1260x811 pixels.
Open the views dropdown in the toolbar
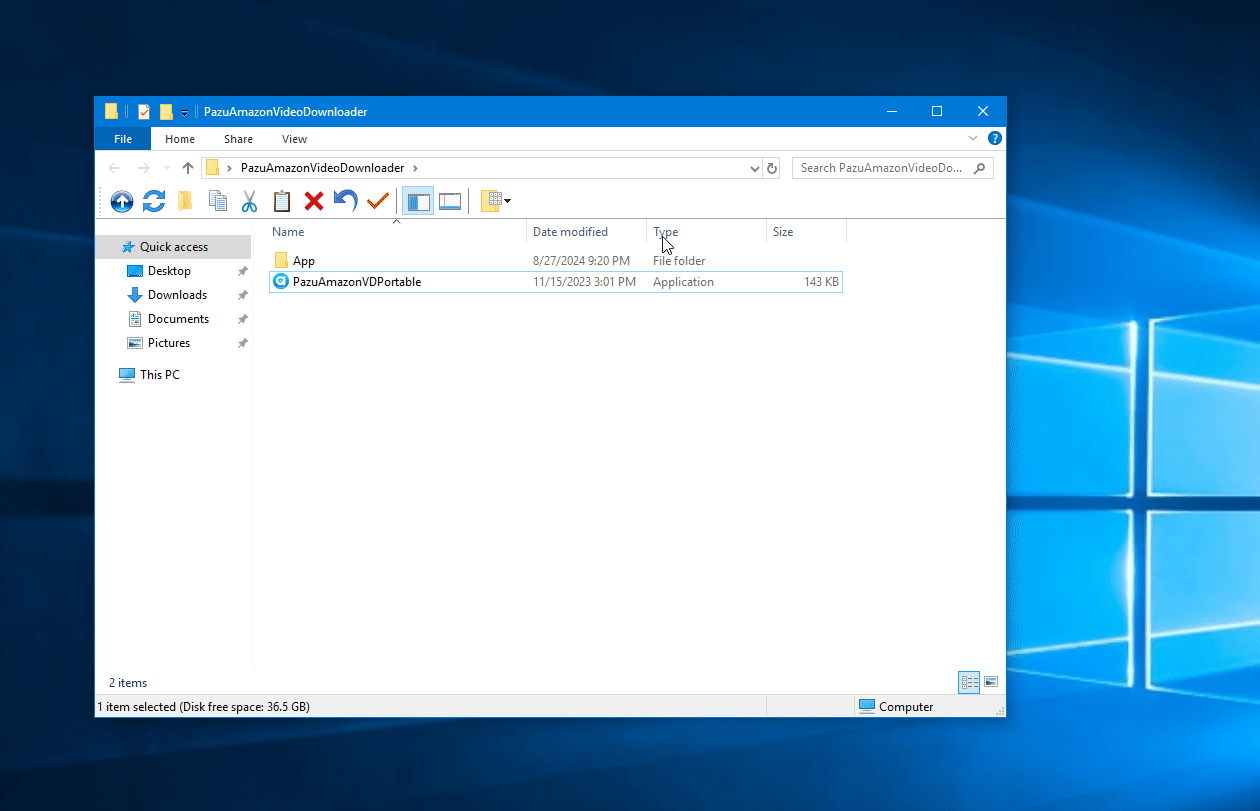[496, 201]
